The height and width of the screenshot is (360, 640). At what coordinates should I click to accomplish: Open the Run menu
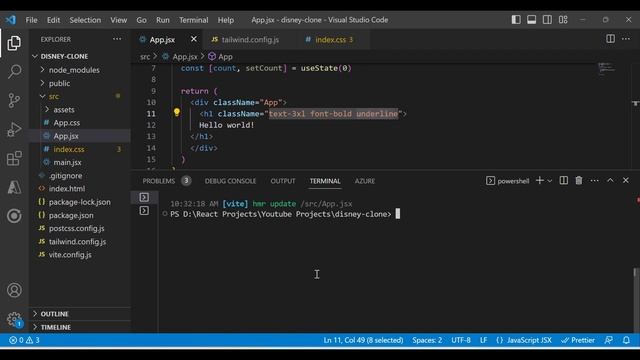(162, 20)
